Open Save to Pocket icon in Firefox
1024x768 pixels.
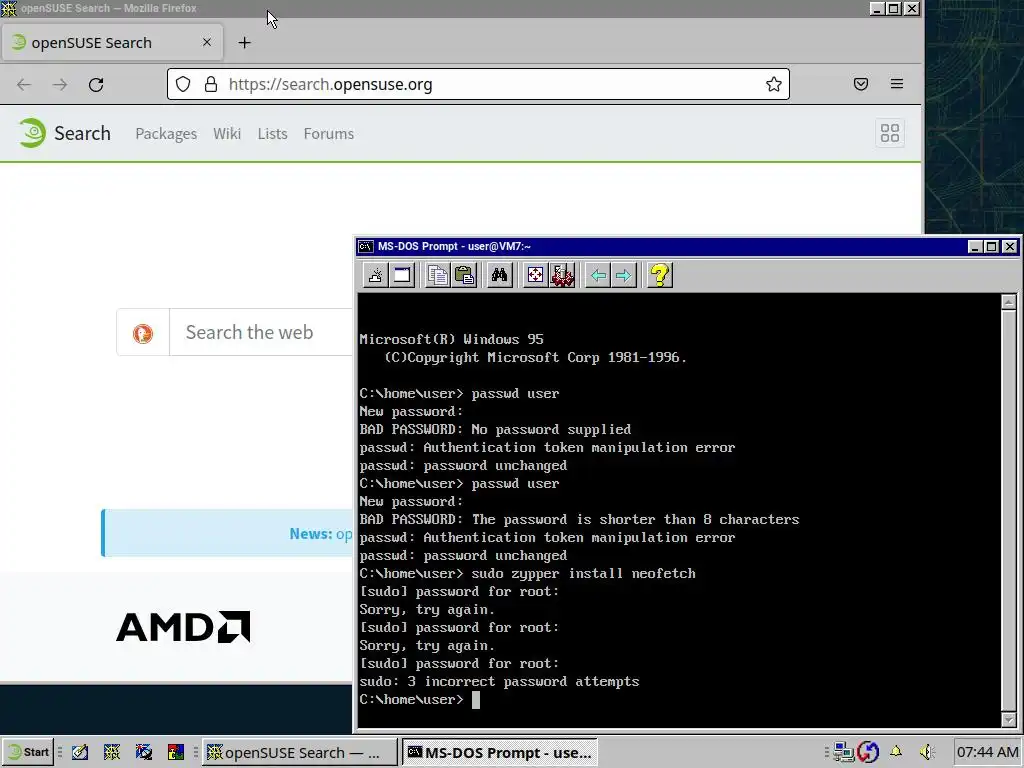click(x=861, y=84)
